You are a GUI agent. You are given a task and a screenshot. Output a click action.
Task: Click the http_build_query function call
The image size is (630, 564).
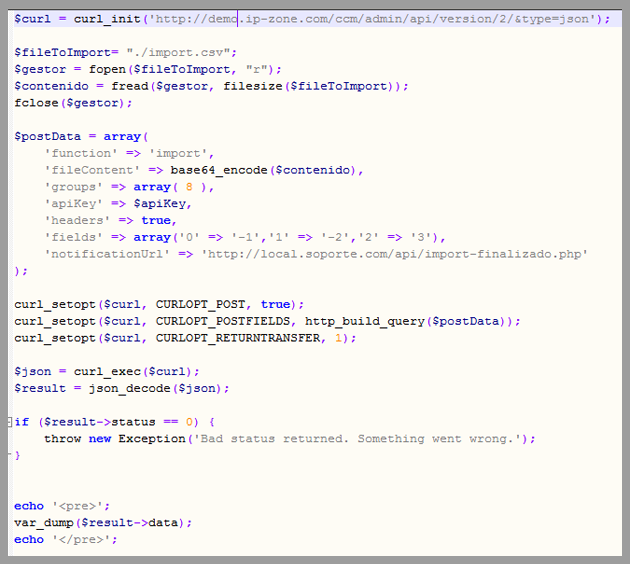point(365,321)
